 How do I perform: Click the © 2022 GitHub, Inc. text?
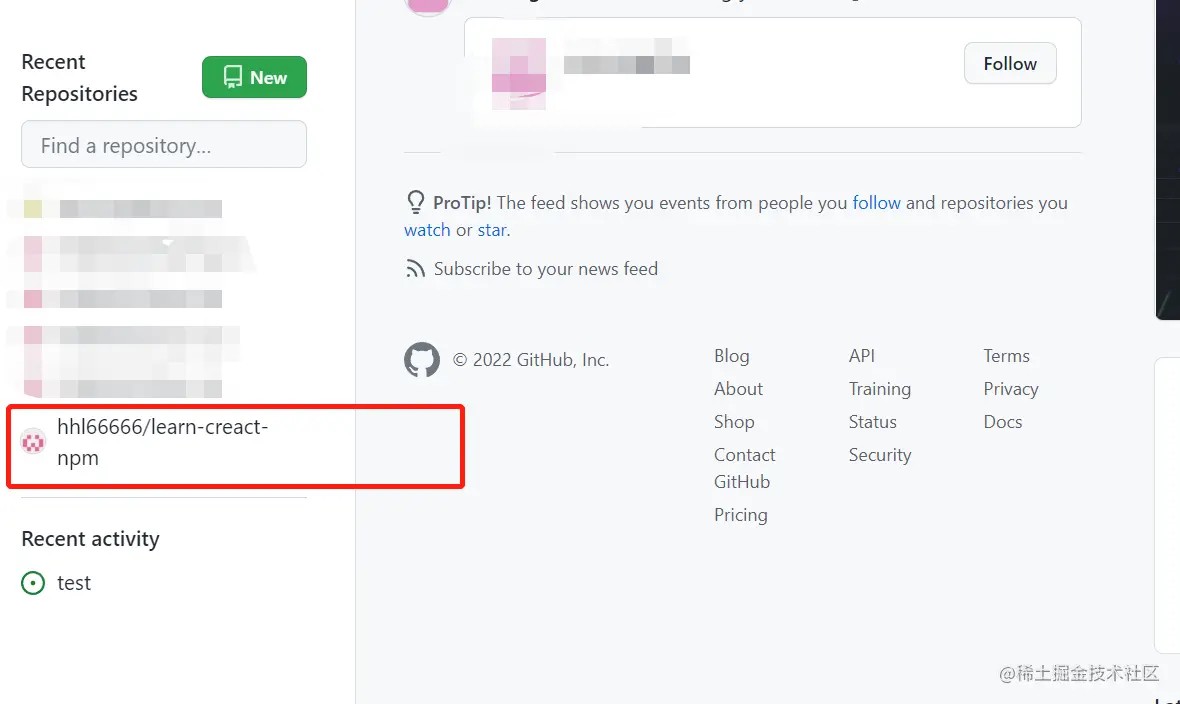click(x=531, y=360)
